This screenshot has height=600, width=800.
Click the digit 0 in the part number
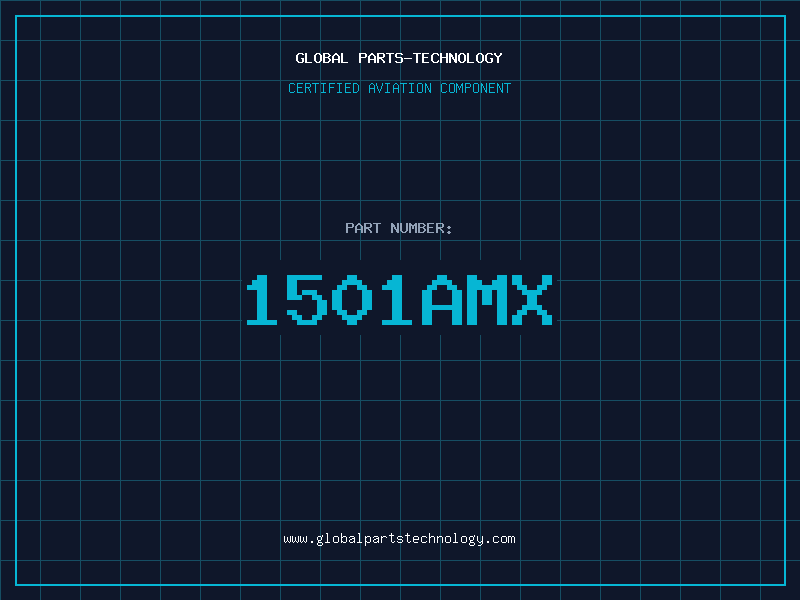click(x=351, y=300)
